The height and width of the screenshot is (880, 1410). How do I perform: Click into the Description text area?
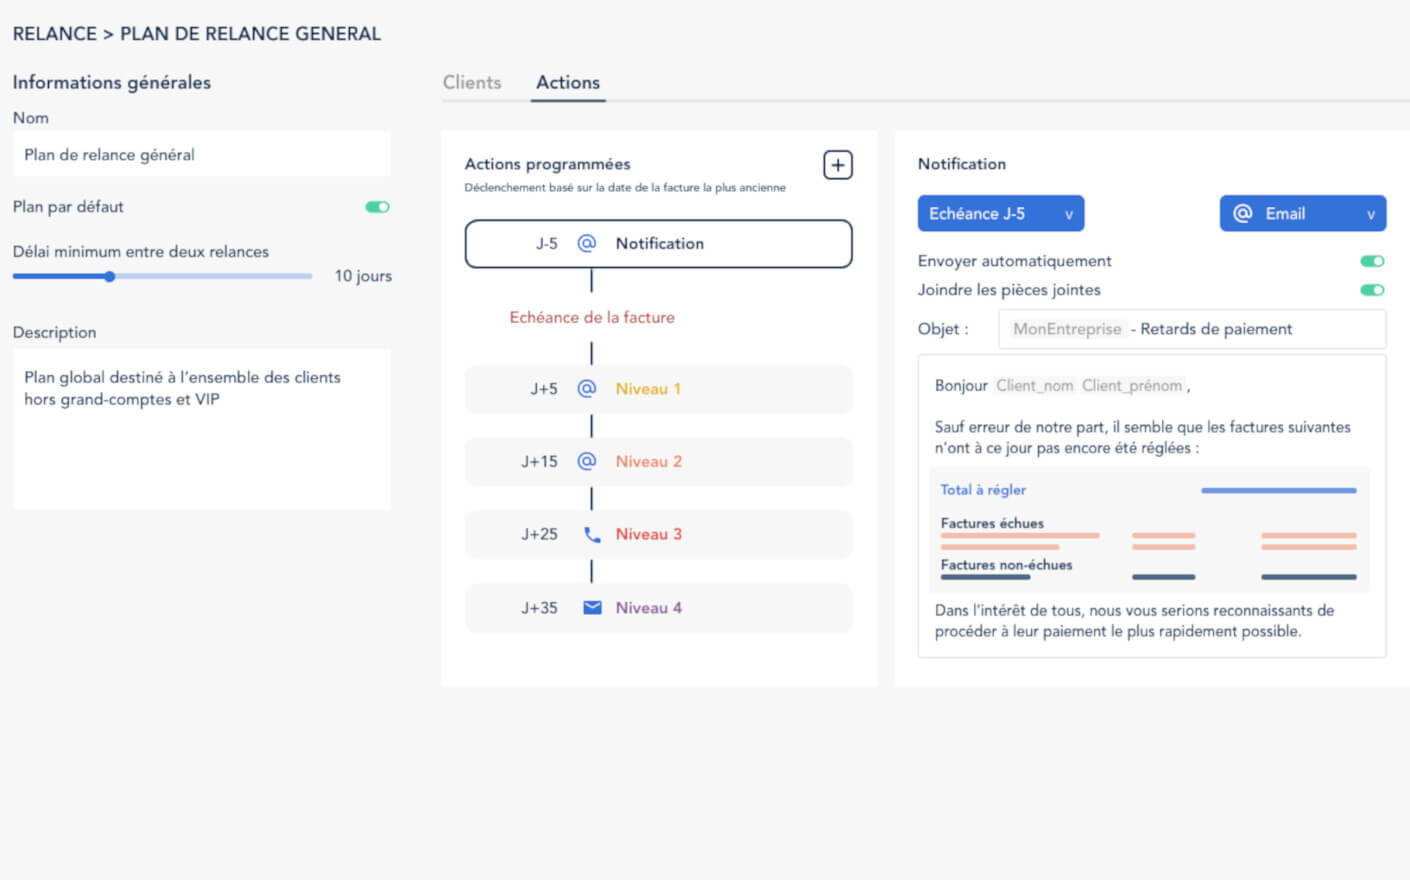202,429
